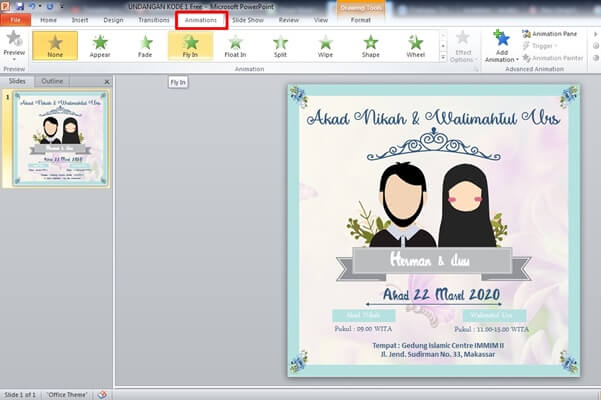Switch to the Slides pane tab
The width and height of the screenshot is (601, 400).
point(17,81)
